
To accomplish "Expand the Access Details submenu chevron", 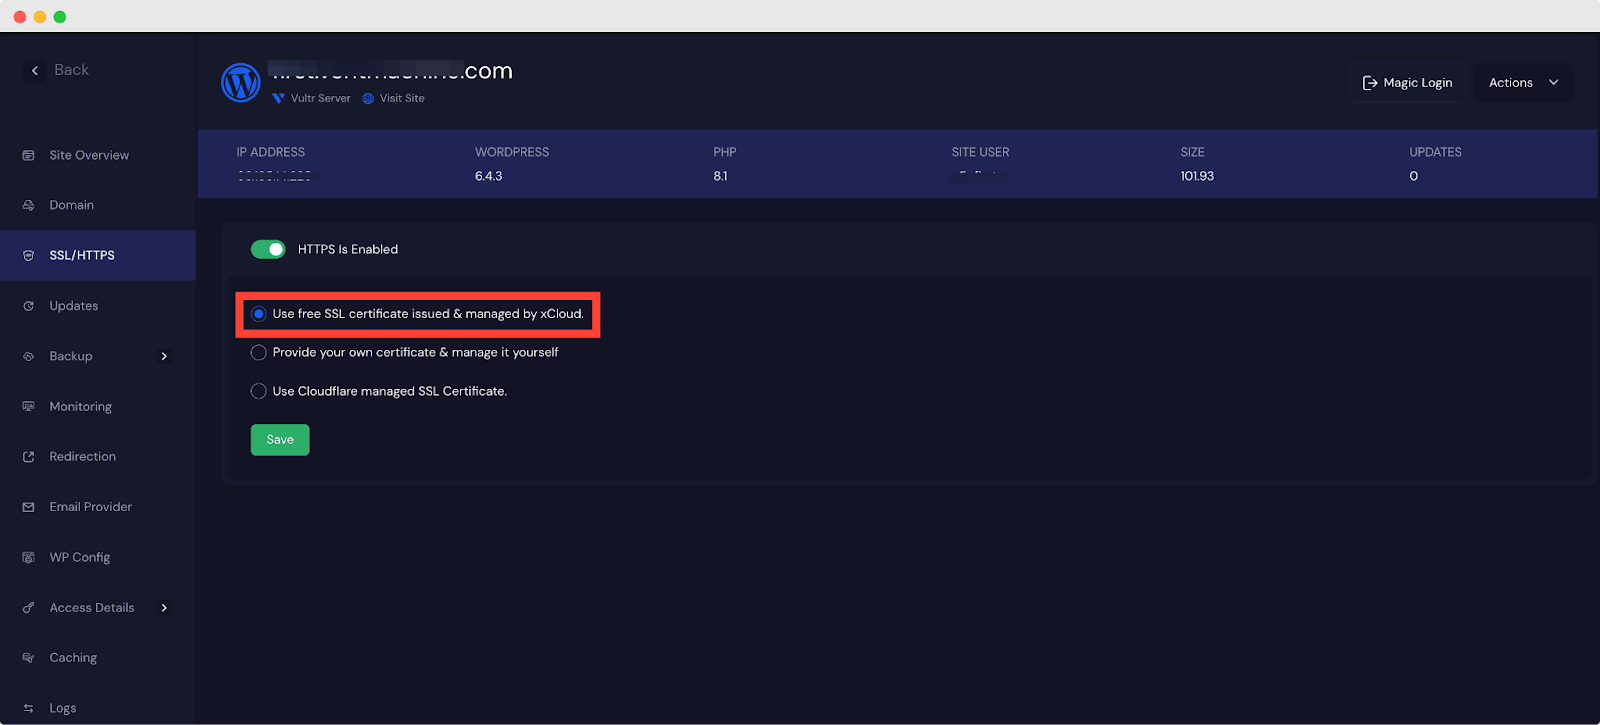I will pos(164,608).
